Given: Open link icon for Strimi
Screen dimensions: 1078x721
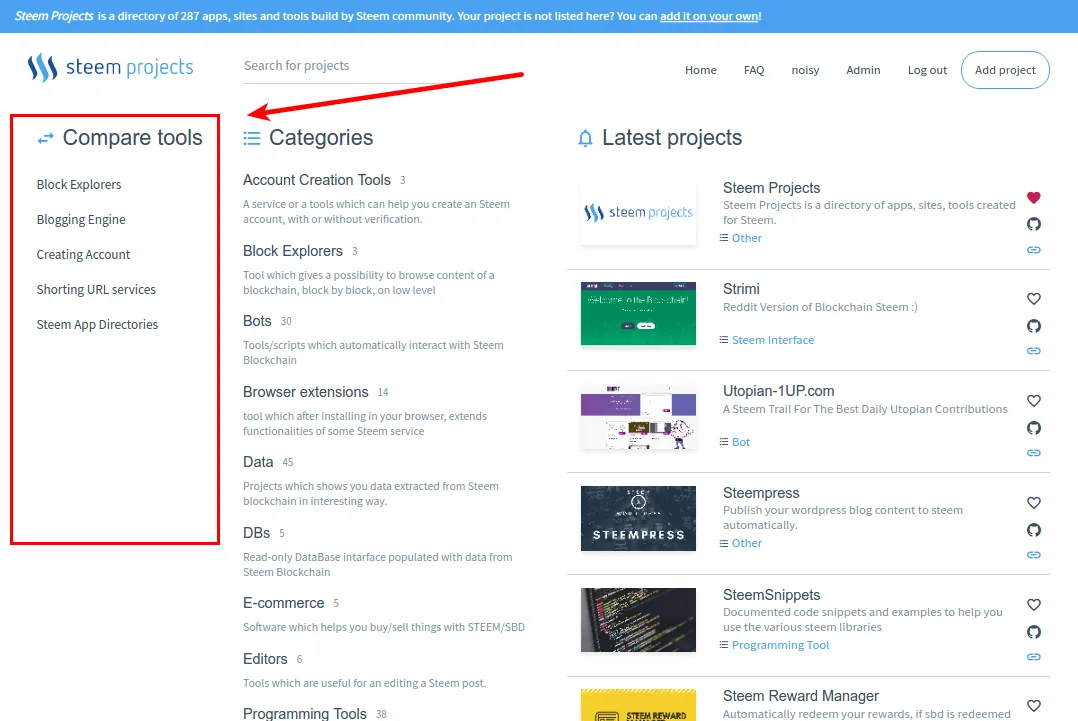Looking at the screenshot, I should [x=1033, y=351].
